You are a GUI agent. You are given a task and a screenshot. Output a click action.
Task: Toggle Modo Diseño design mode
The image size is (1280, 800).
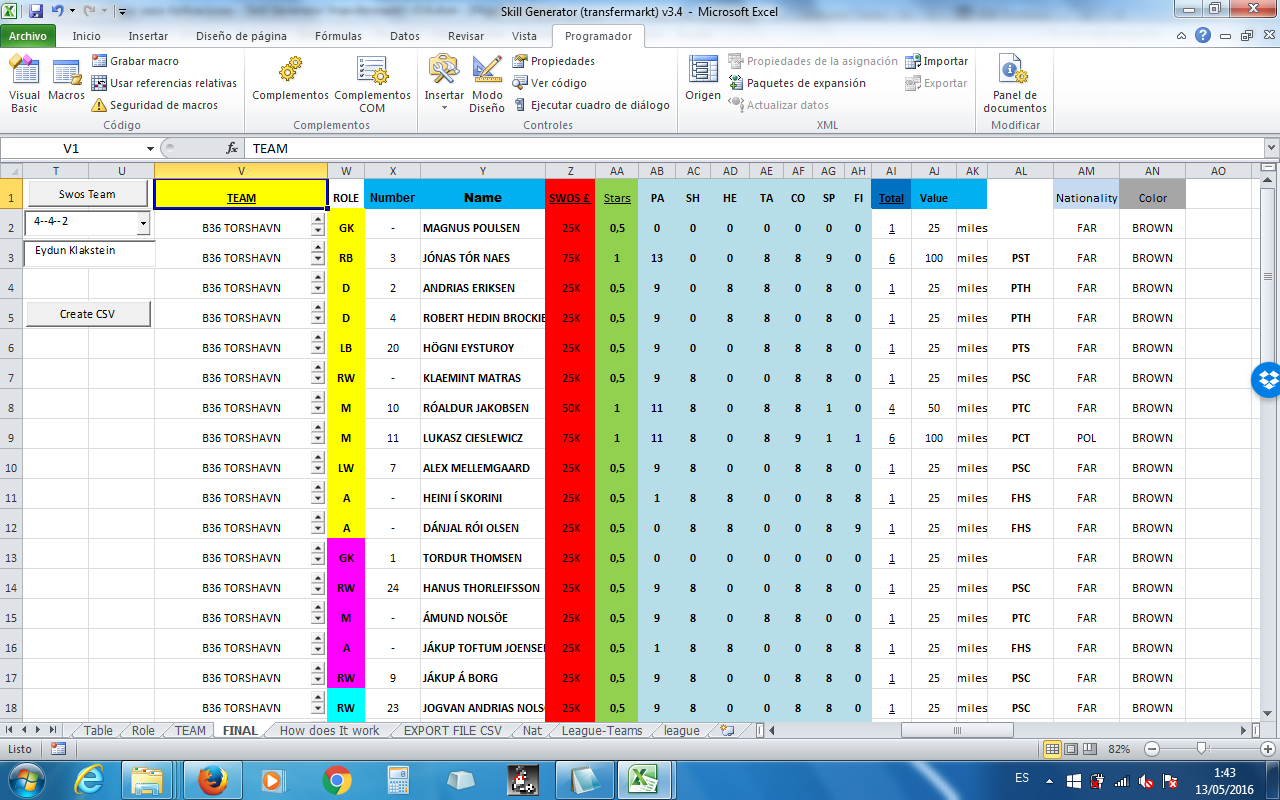[487, 83]
